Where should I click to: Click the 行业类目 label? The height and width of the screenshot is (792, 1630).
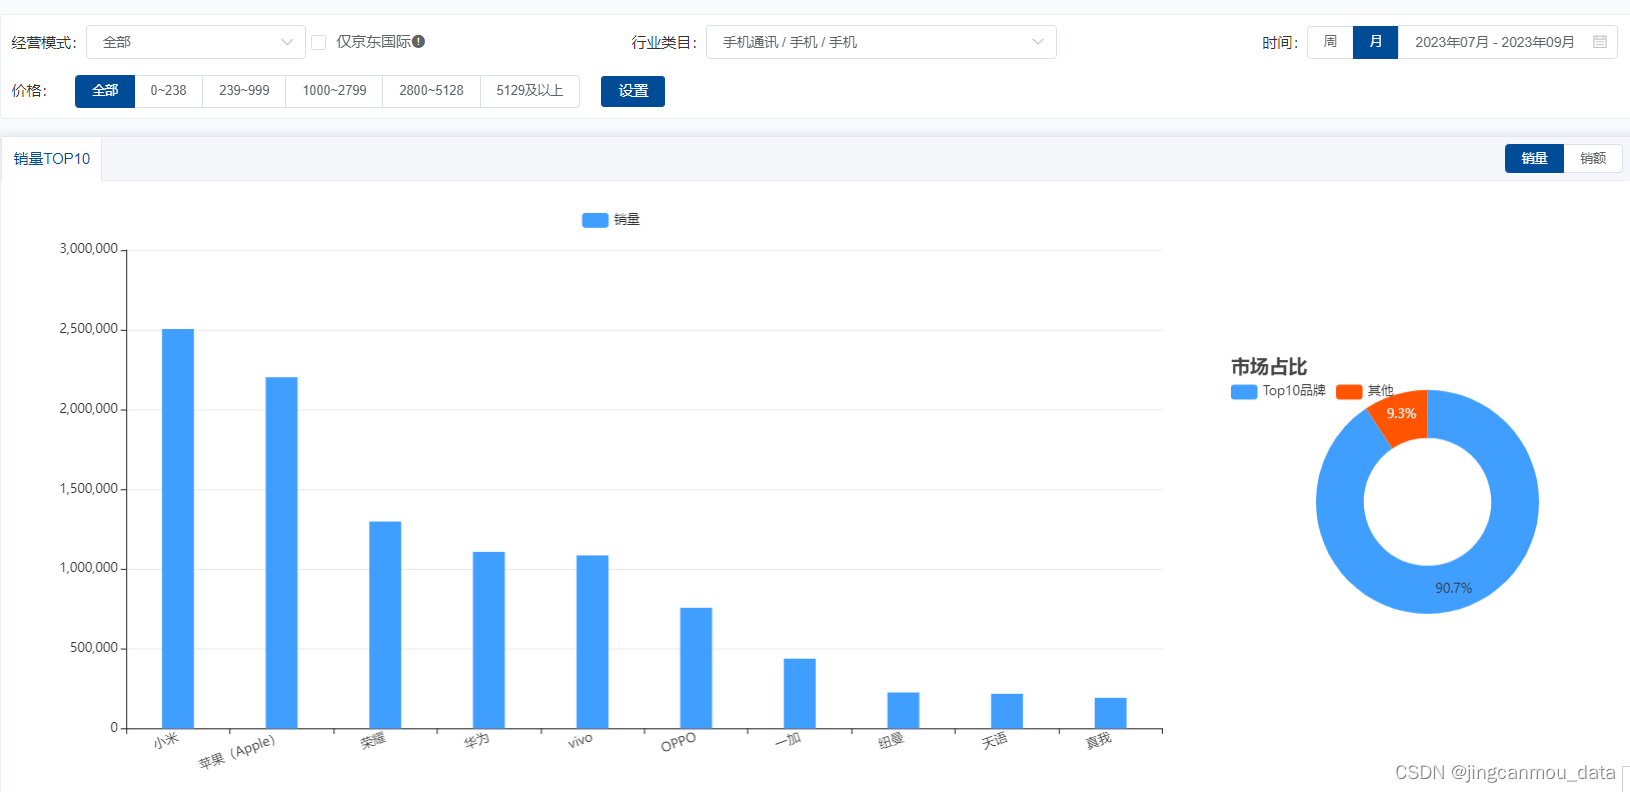(664, 42)
